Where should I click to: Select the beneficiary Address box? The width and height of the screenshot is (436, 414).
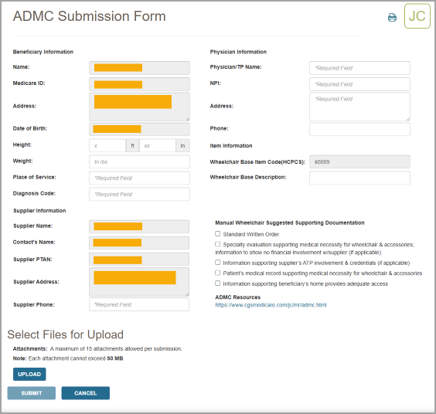pyautogui.click(x=139, y=107)
